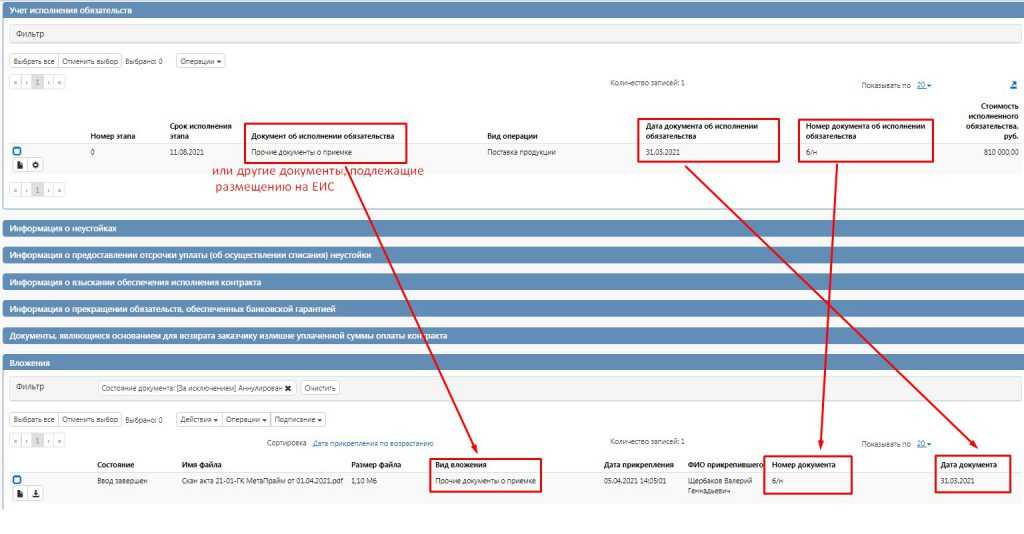Remove the Состояние документа filter chip
1024x534 pixels.
click(288, 388)
